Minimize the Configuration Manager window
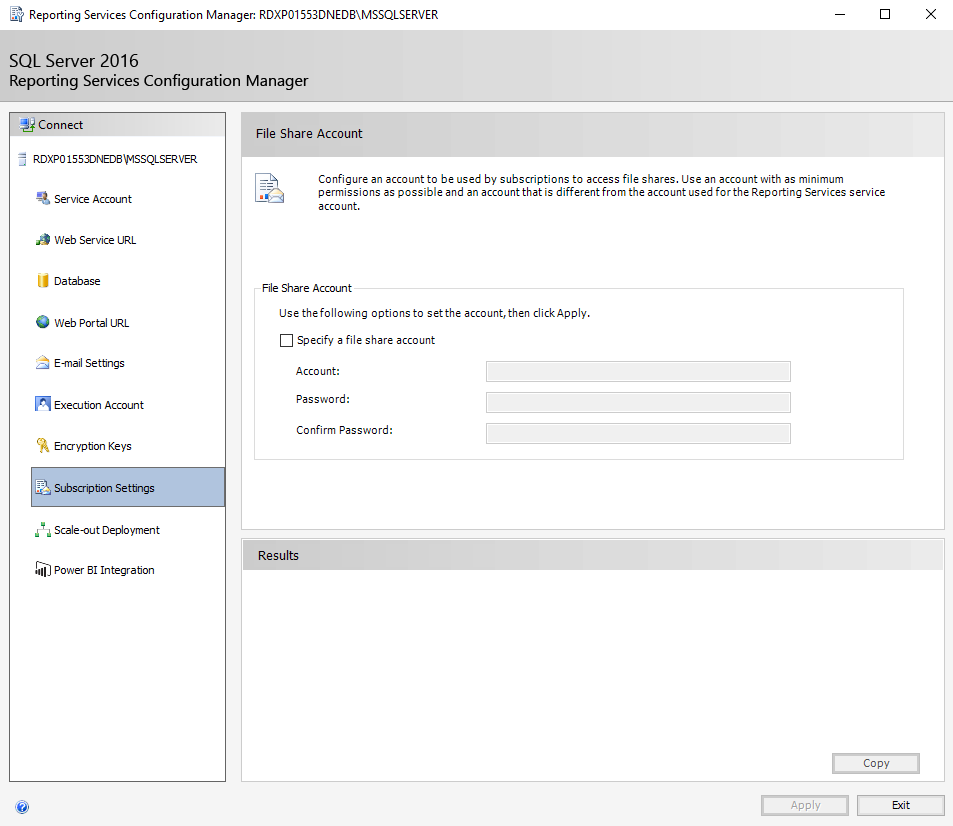 click(x=840, y=14)
